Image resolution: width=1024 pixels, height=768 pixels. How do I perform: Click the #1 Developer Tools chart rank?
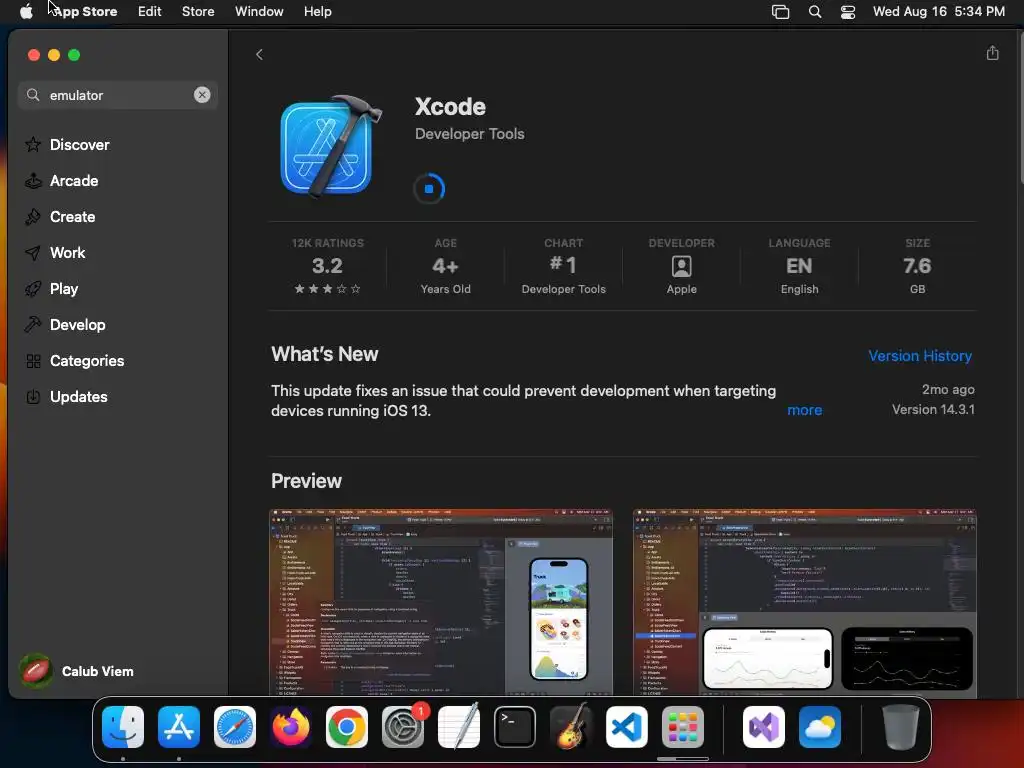(x=563, y=266)
